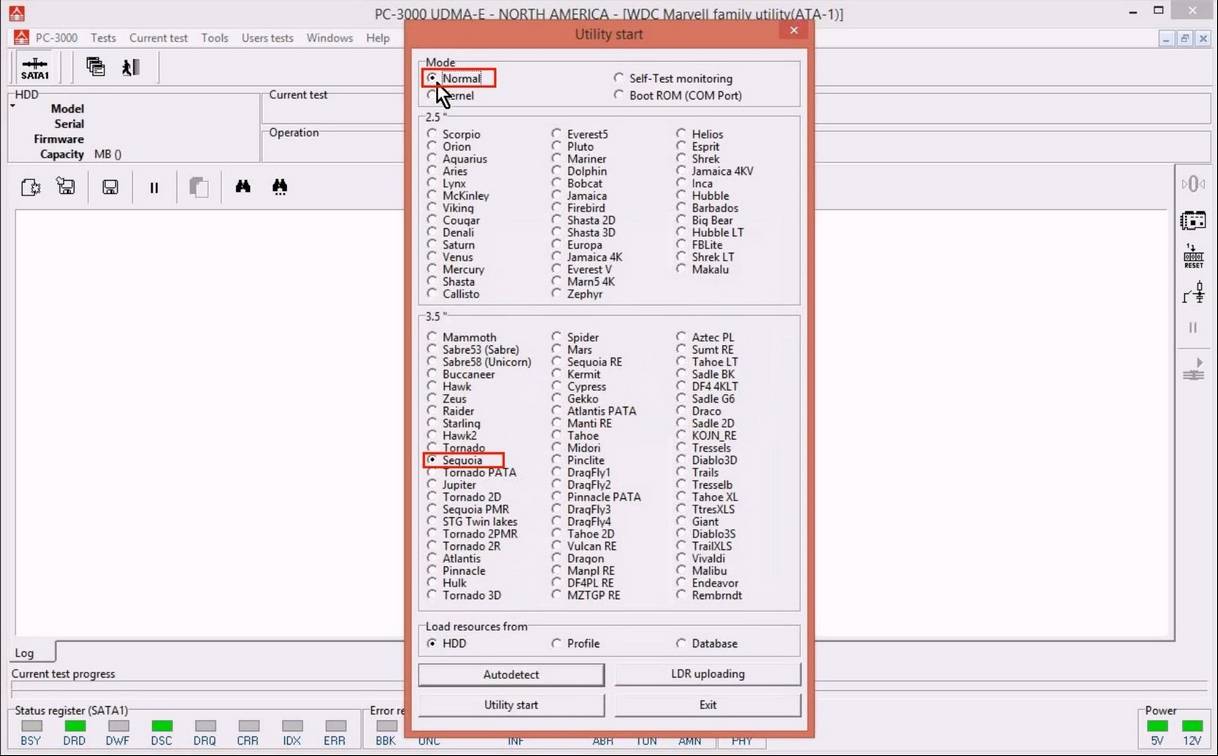Screen dimensions: 1218x756
Task: Click the pause icon in log toolbar
Action: pos(154,187)
